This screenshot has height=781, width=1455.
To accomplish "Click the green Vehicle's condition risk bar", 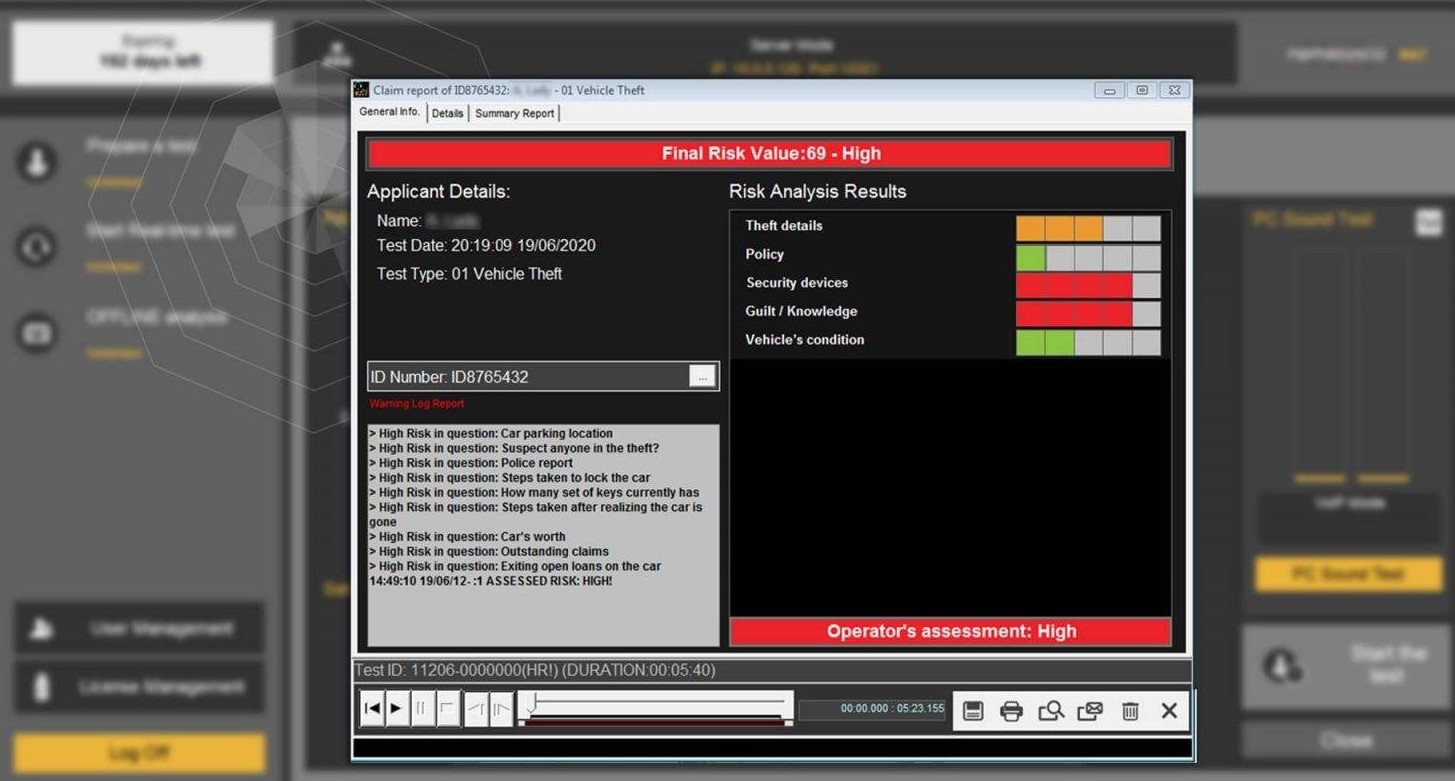I will pos(1045,343).
